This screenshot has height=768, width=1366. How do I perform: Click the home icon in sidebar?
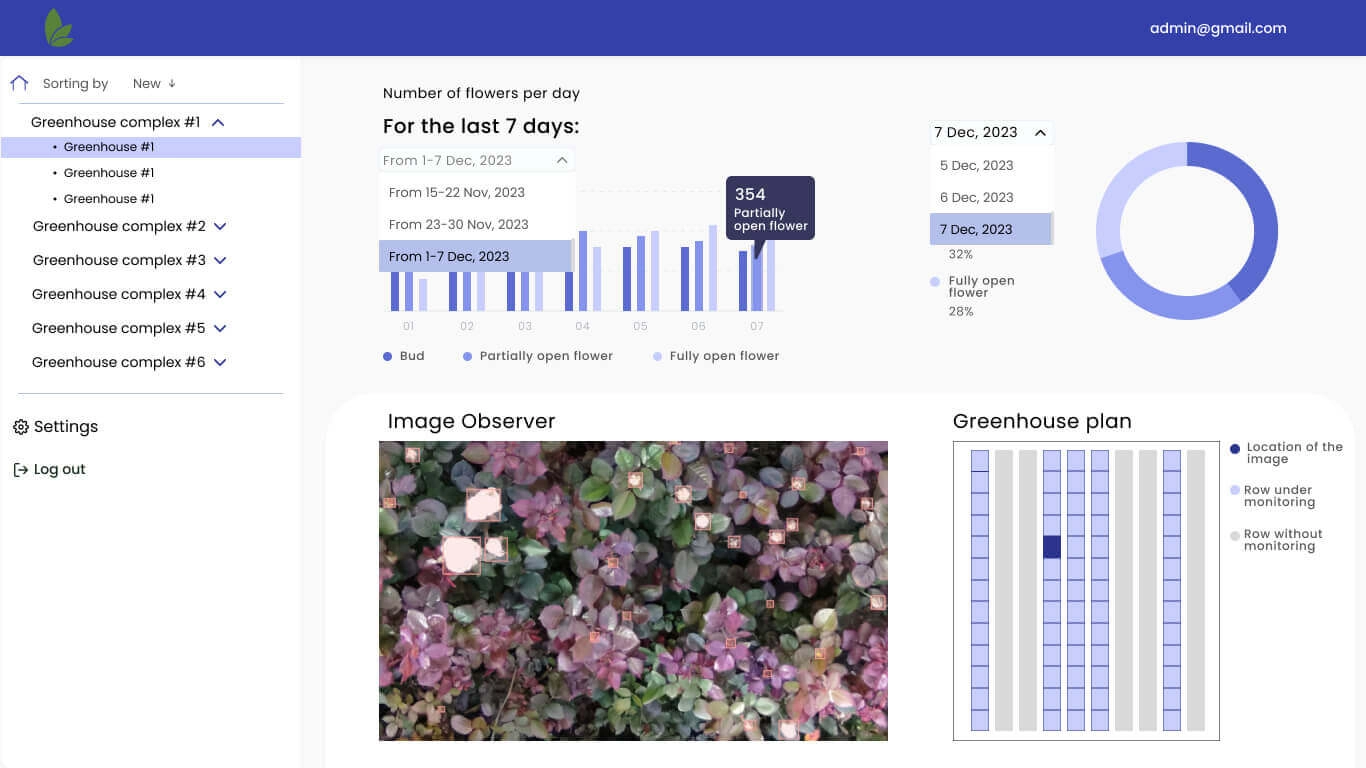click(19, 83)
